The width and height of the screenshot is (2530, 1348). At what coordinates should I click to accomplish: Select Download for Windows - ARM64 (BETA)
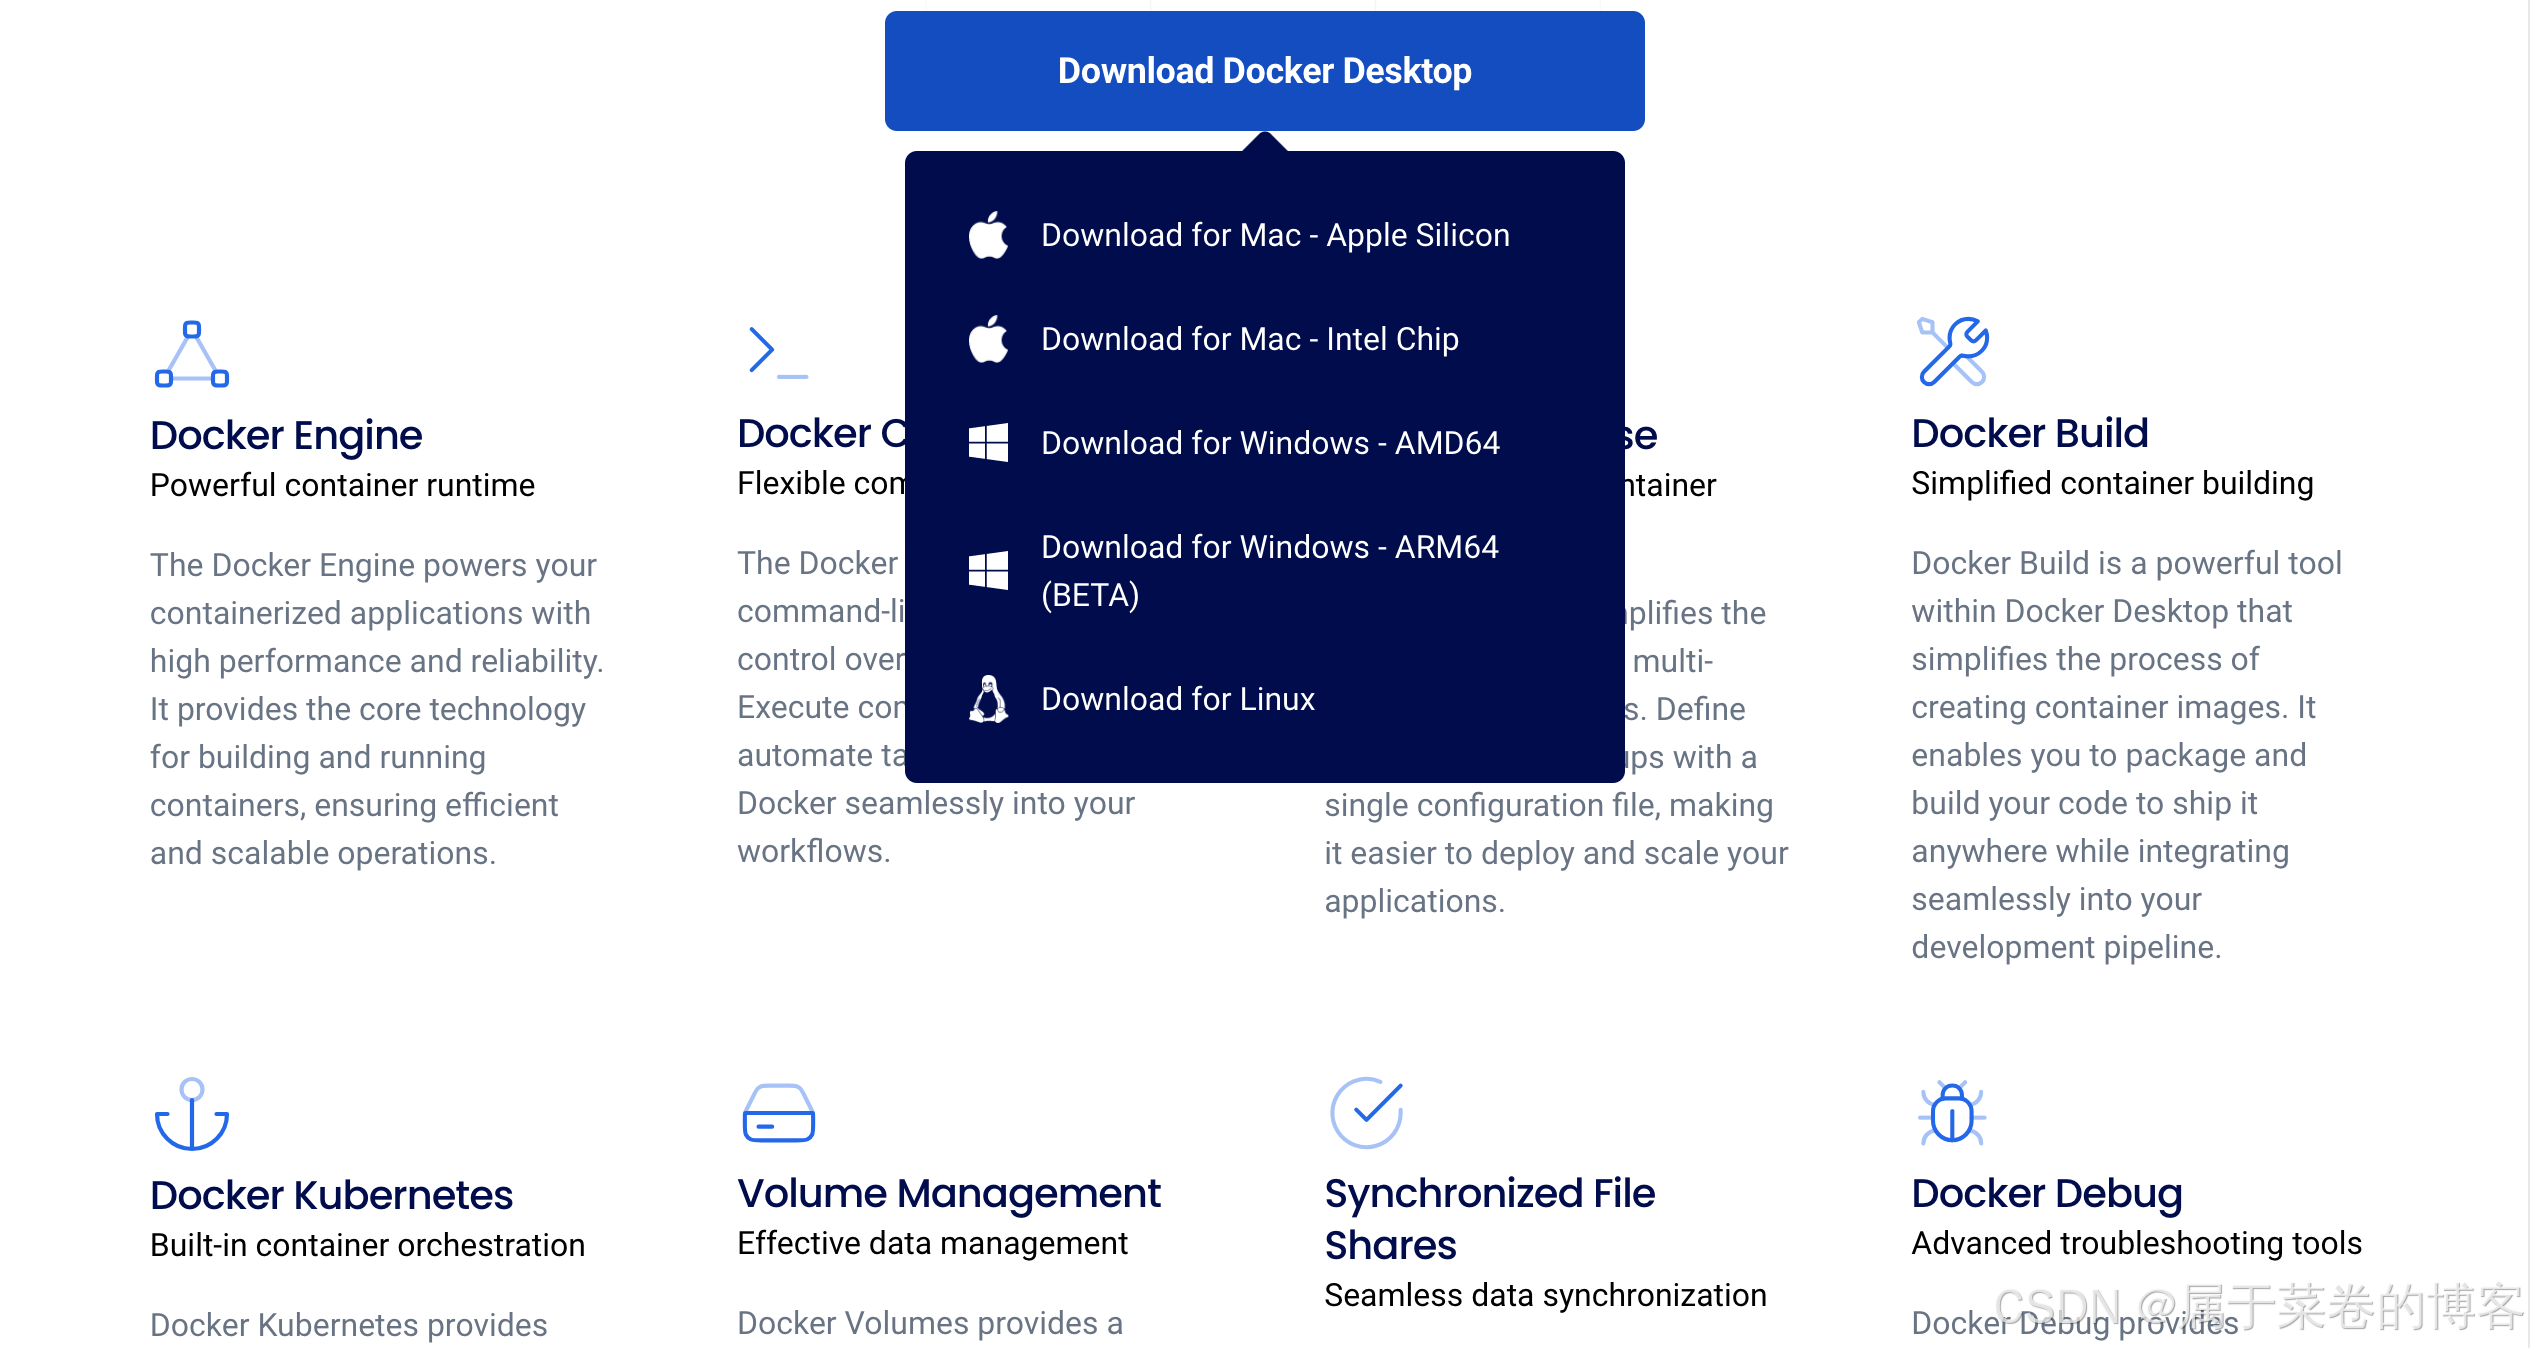point(1269,570)
